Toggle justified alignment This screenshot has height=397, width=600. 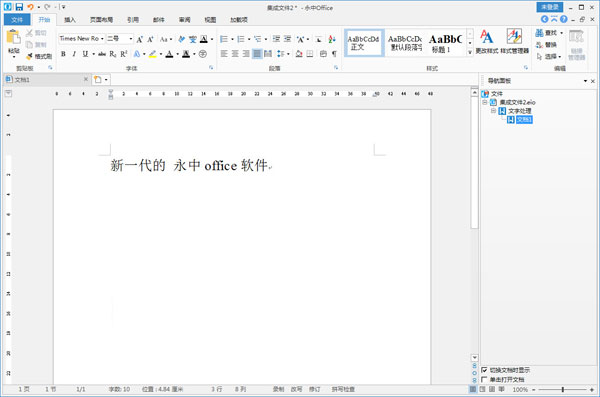257,54
